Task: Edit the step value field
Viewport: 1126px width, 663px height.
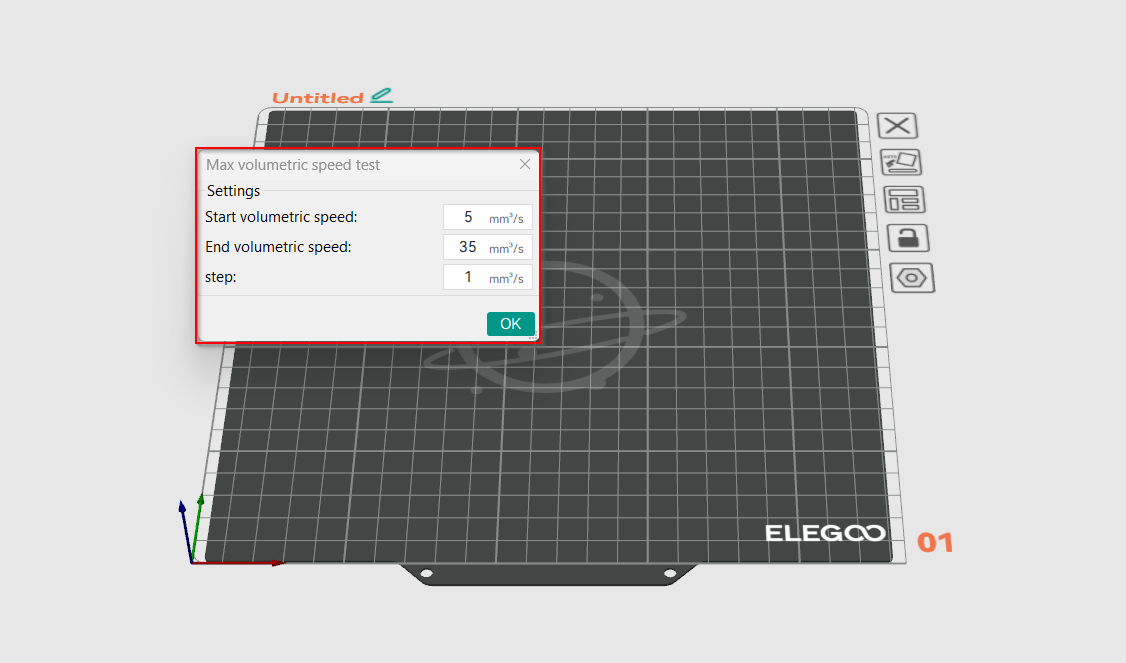Action: (x=488, y=277)
